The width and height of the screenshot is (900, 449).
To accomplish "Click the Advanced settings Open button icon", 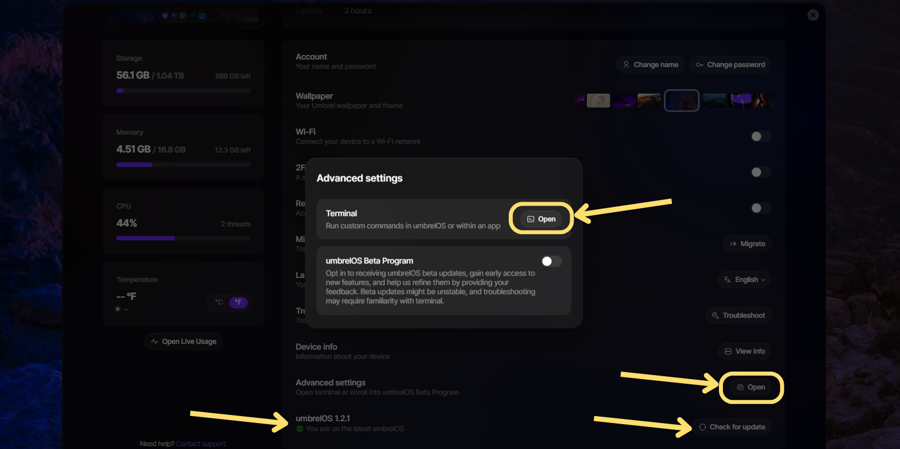I will tap(740, 388).
